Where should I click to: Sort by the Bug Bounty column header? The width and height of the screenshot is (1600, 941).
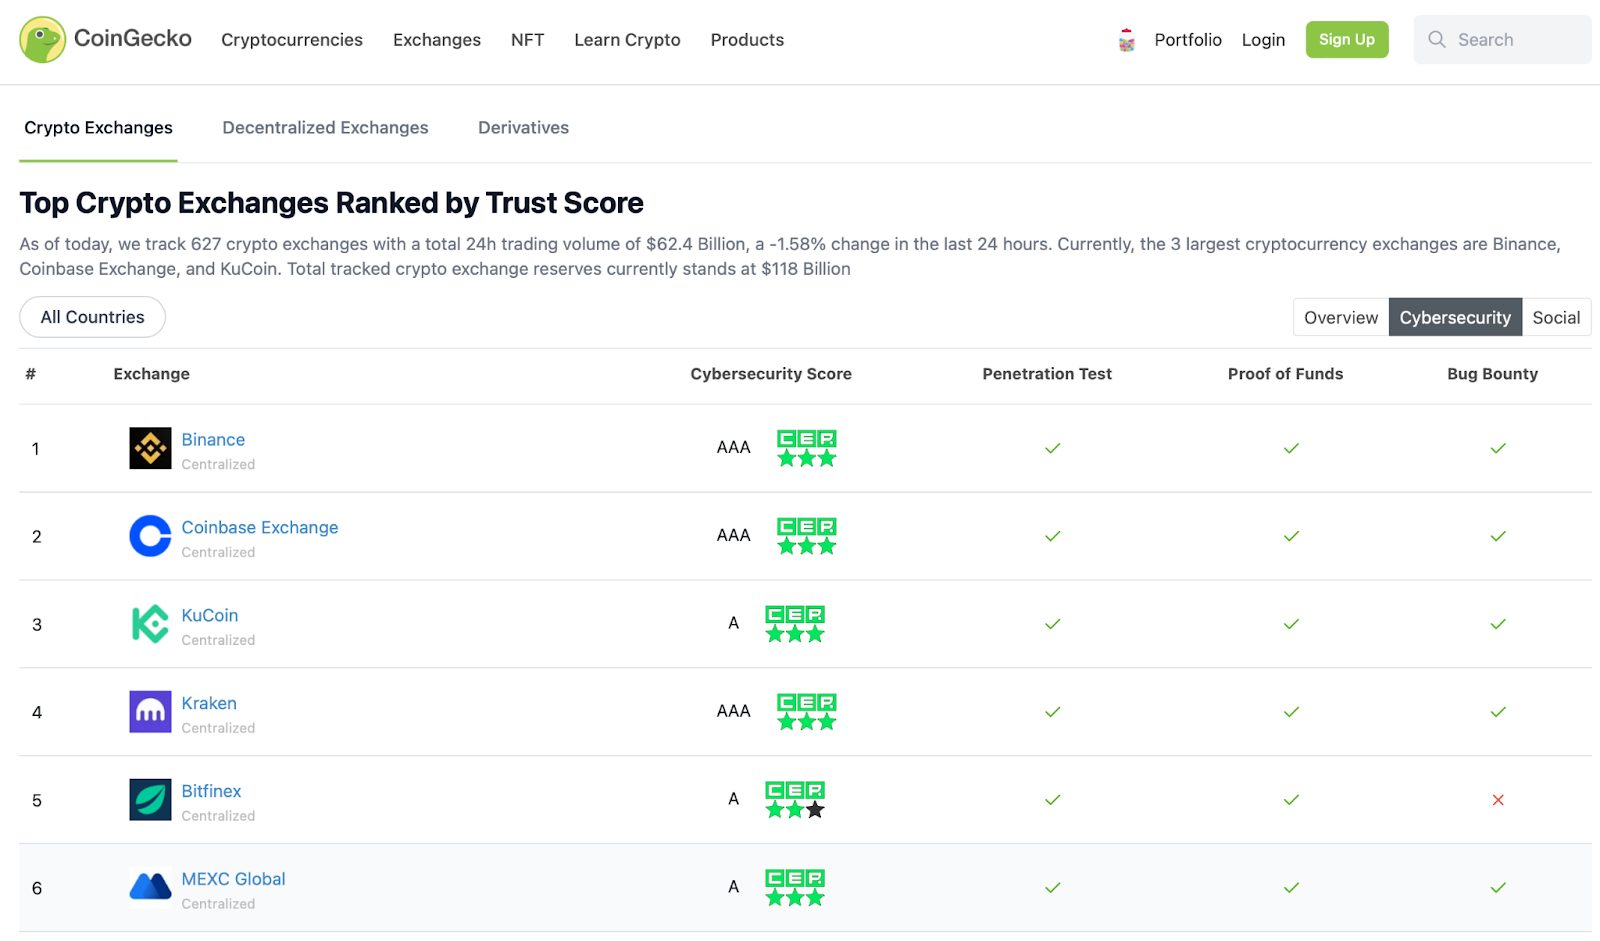(x=1492, y=374)
